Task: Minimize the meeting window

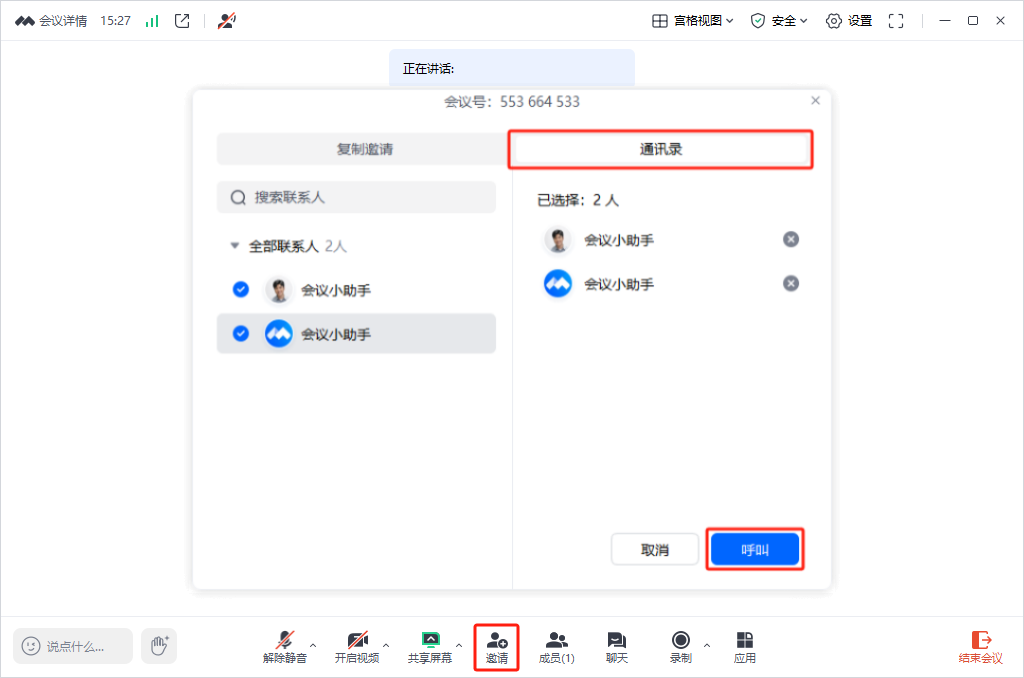Action: [944, 21]
